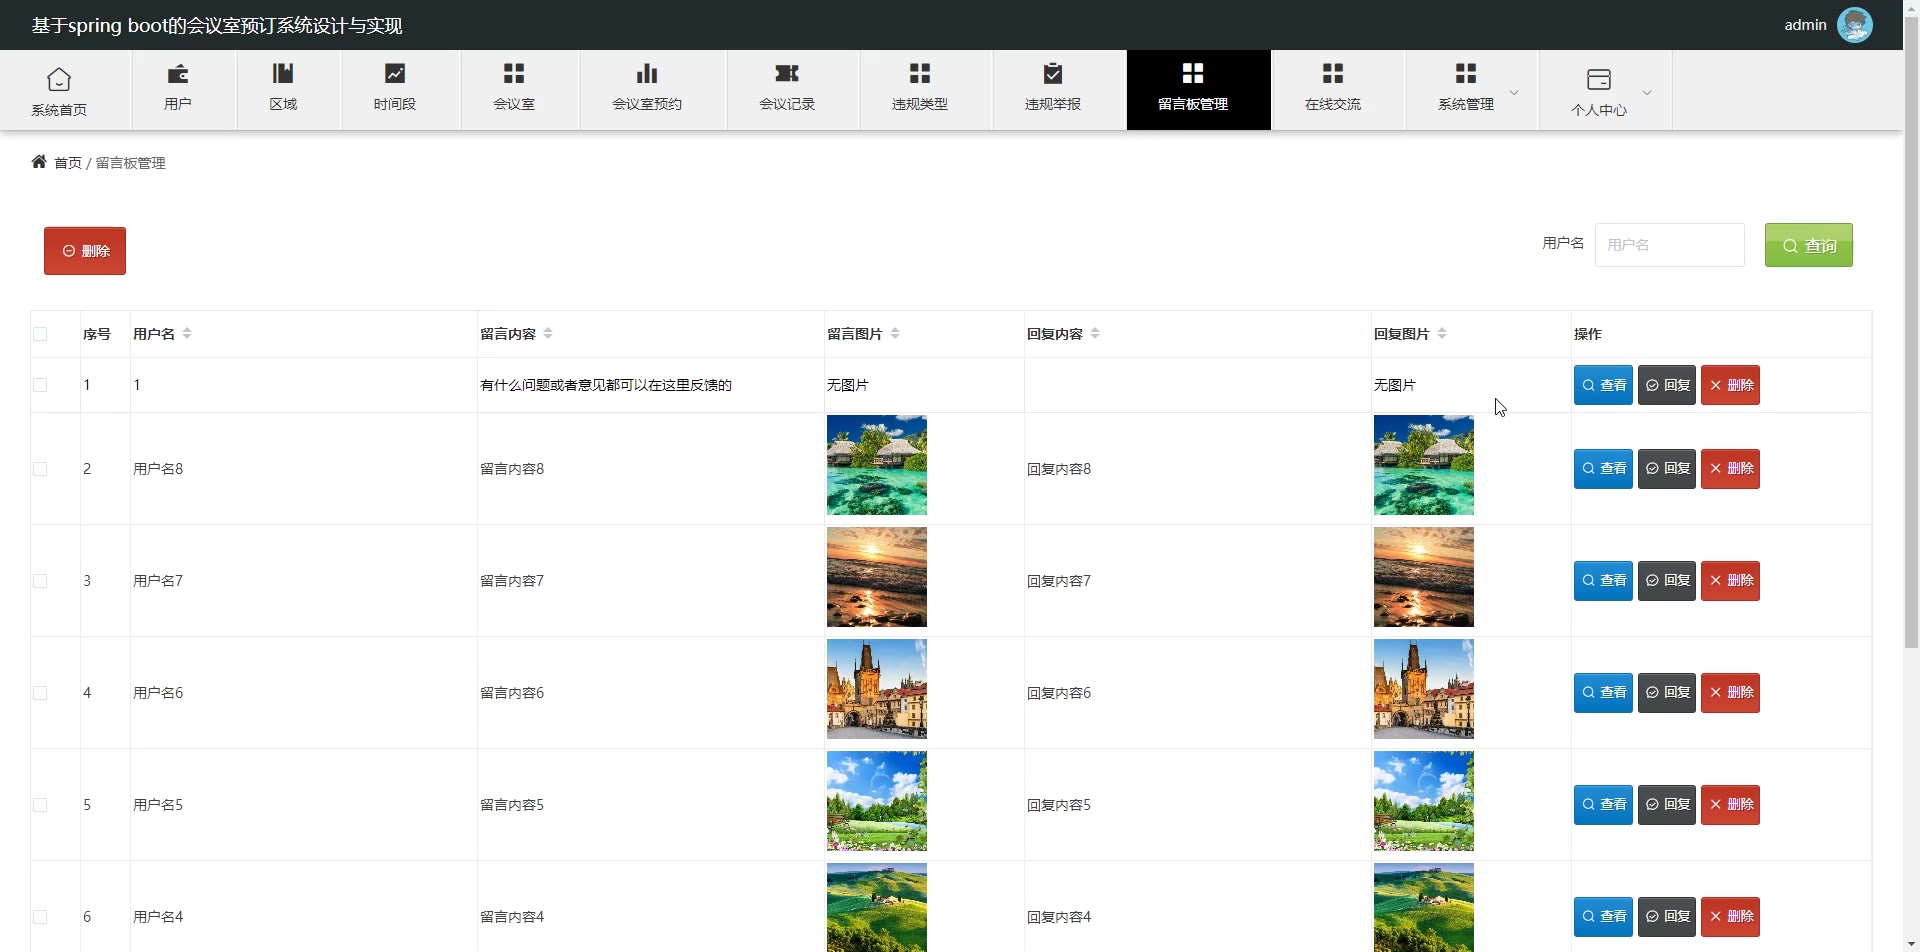Select the checkbox for 用户名8 row
Image resolution: width=1920 pixels, height=952 pixels.
(x=40, y=469)
